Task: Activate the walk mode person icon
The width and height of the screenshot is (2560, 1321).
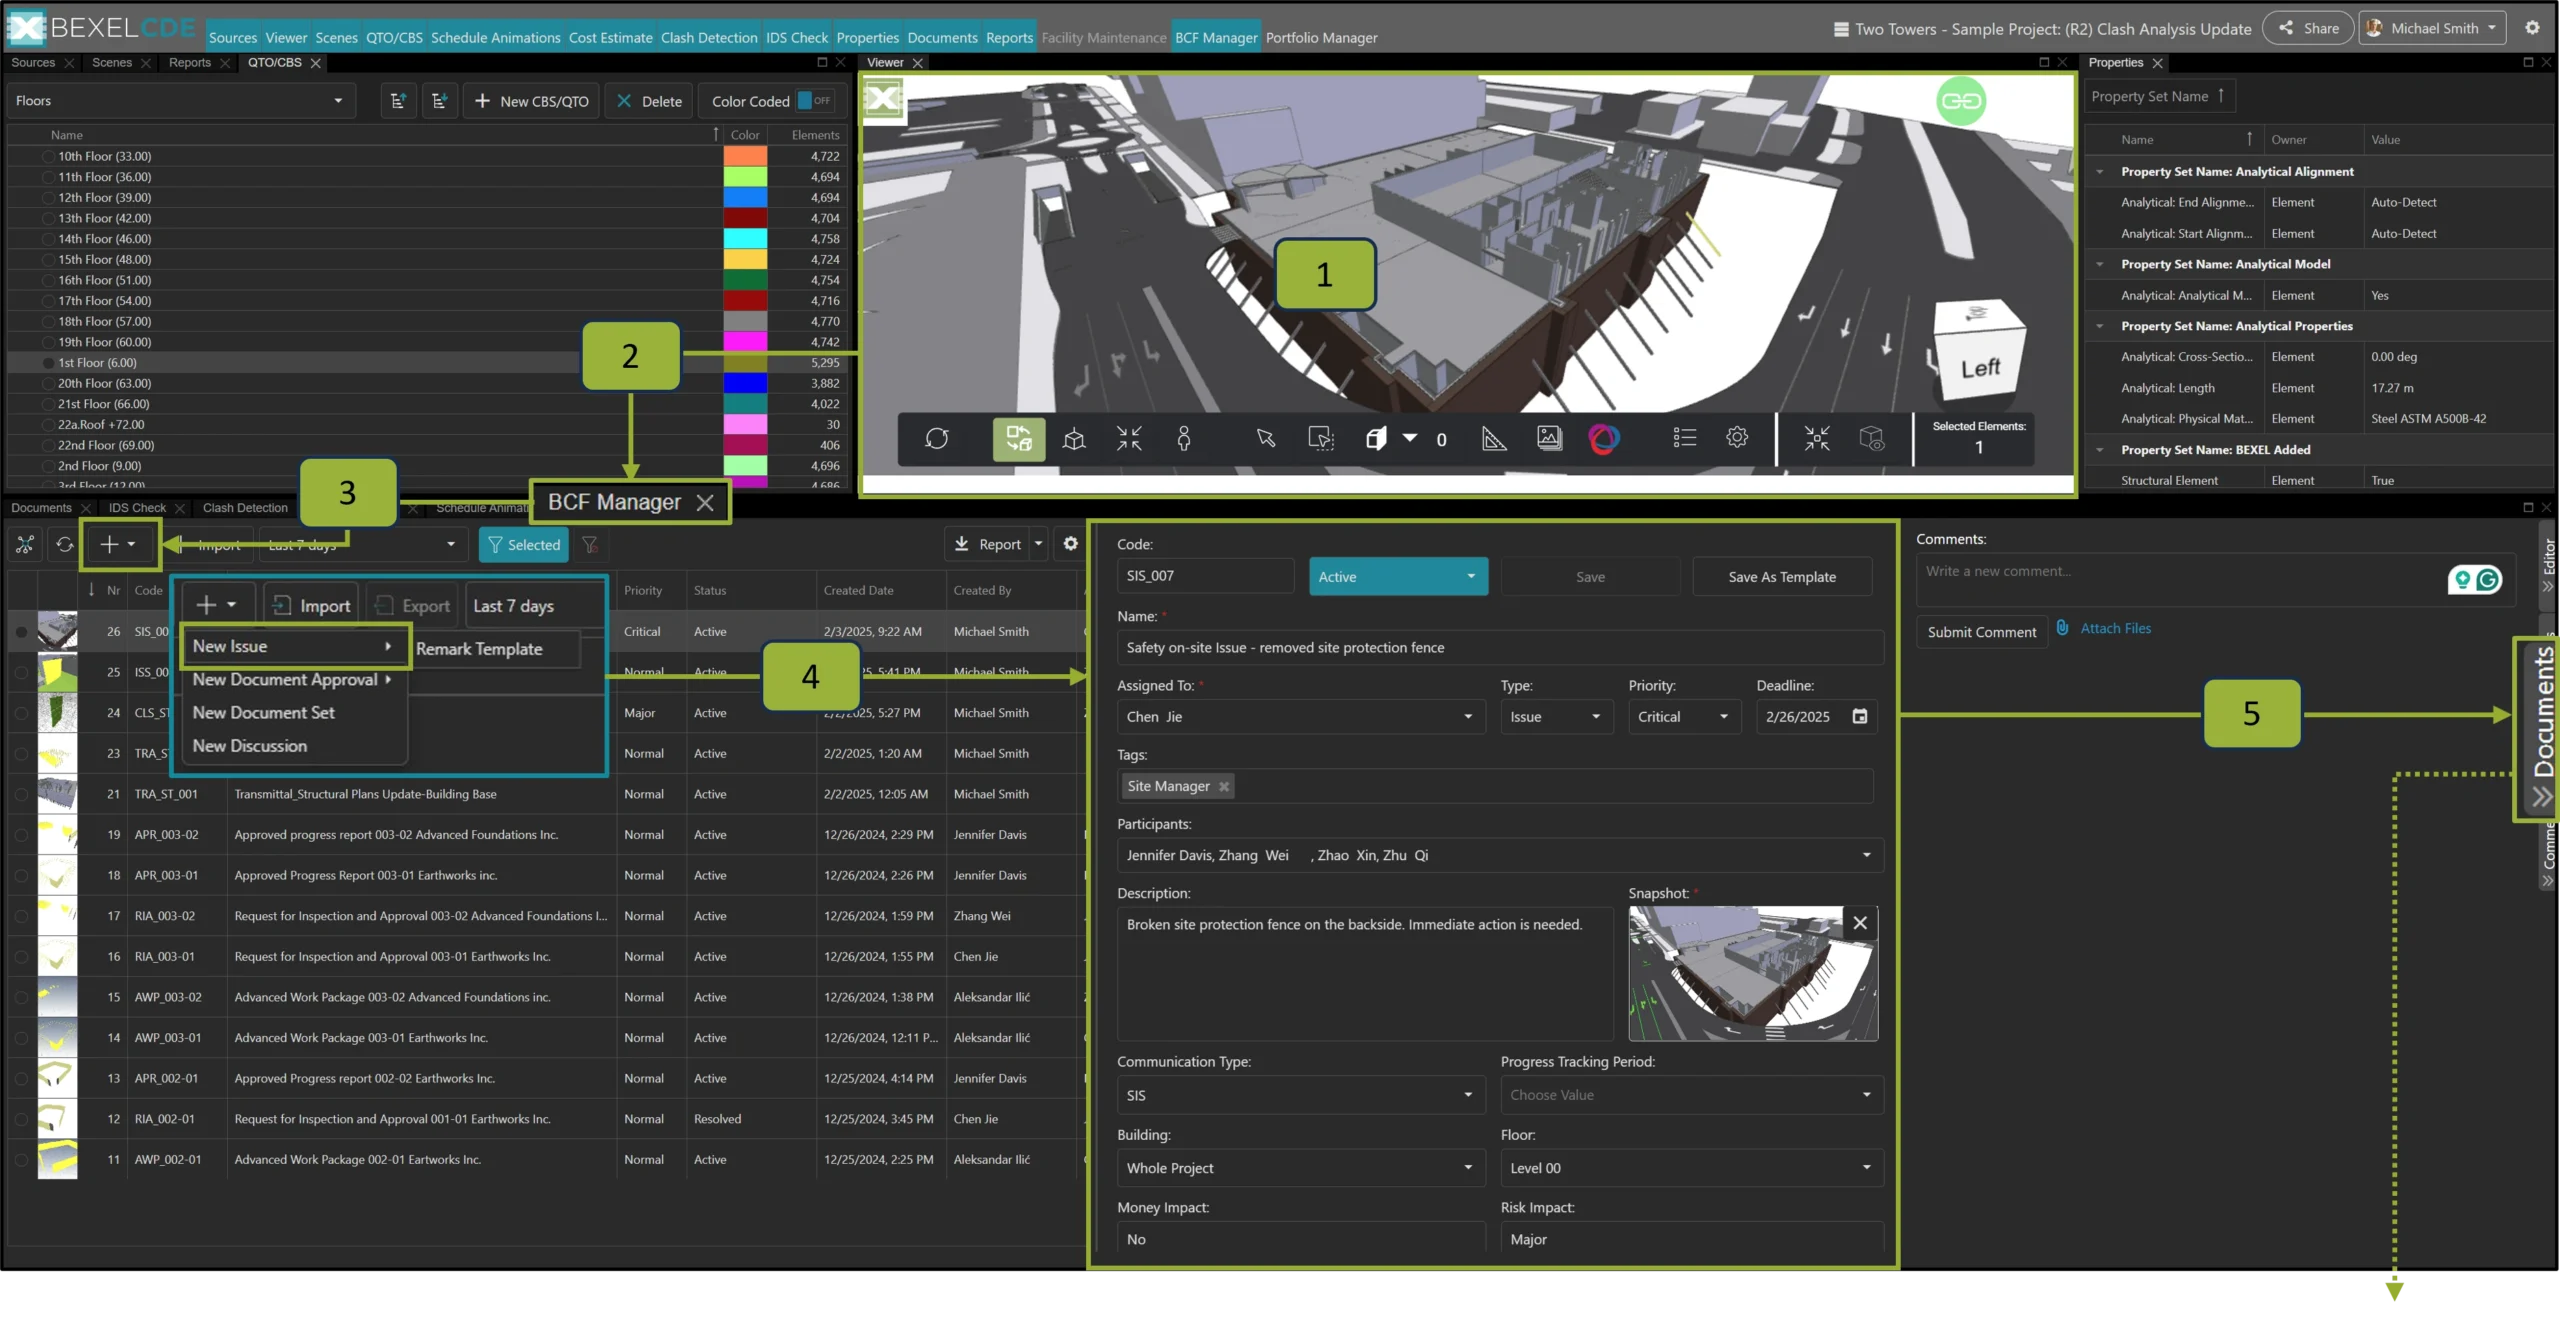Action: coord(1184,439)
